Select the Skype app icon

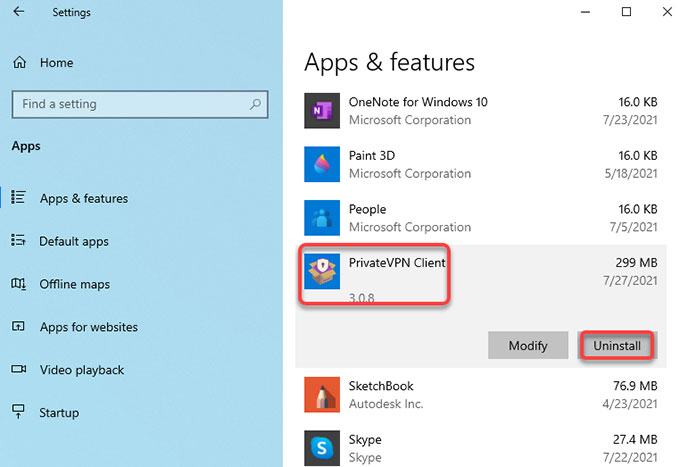[322, 448]
